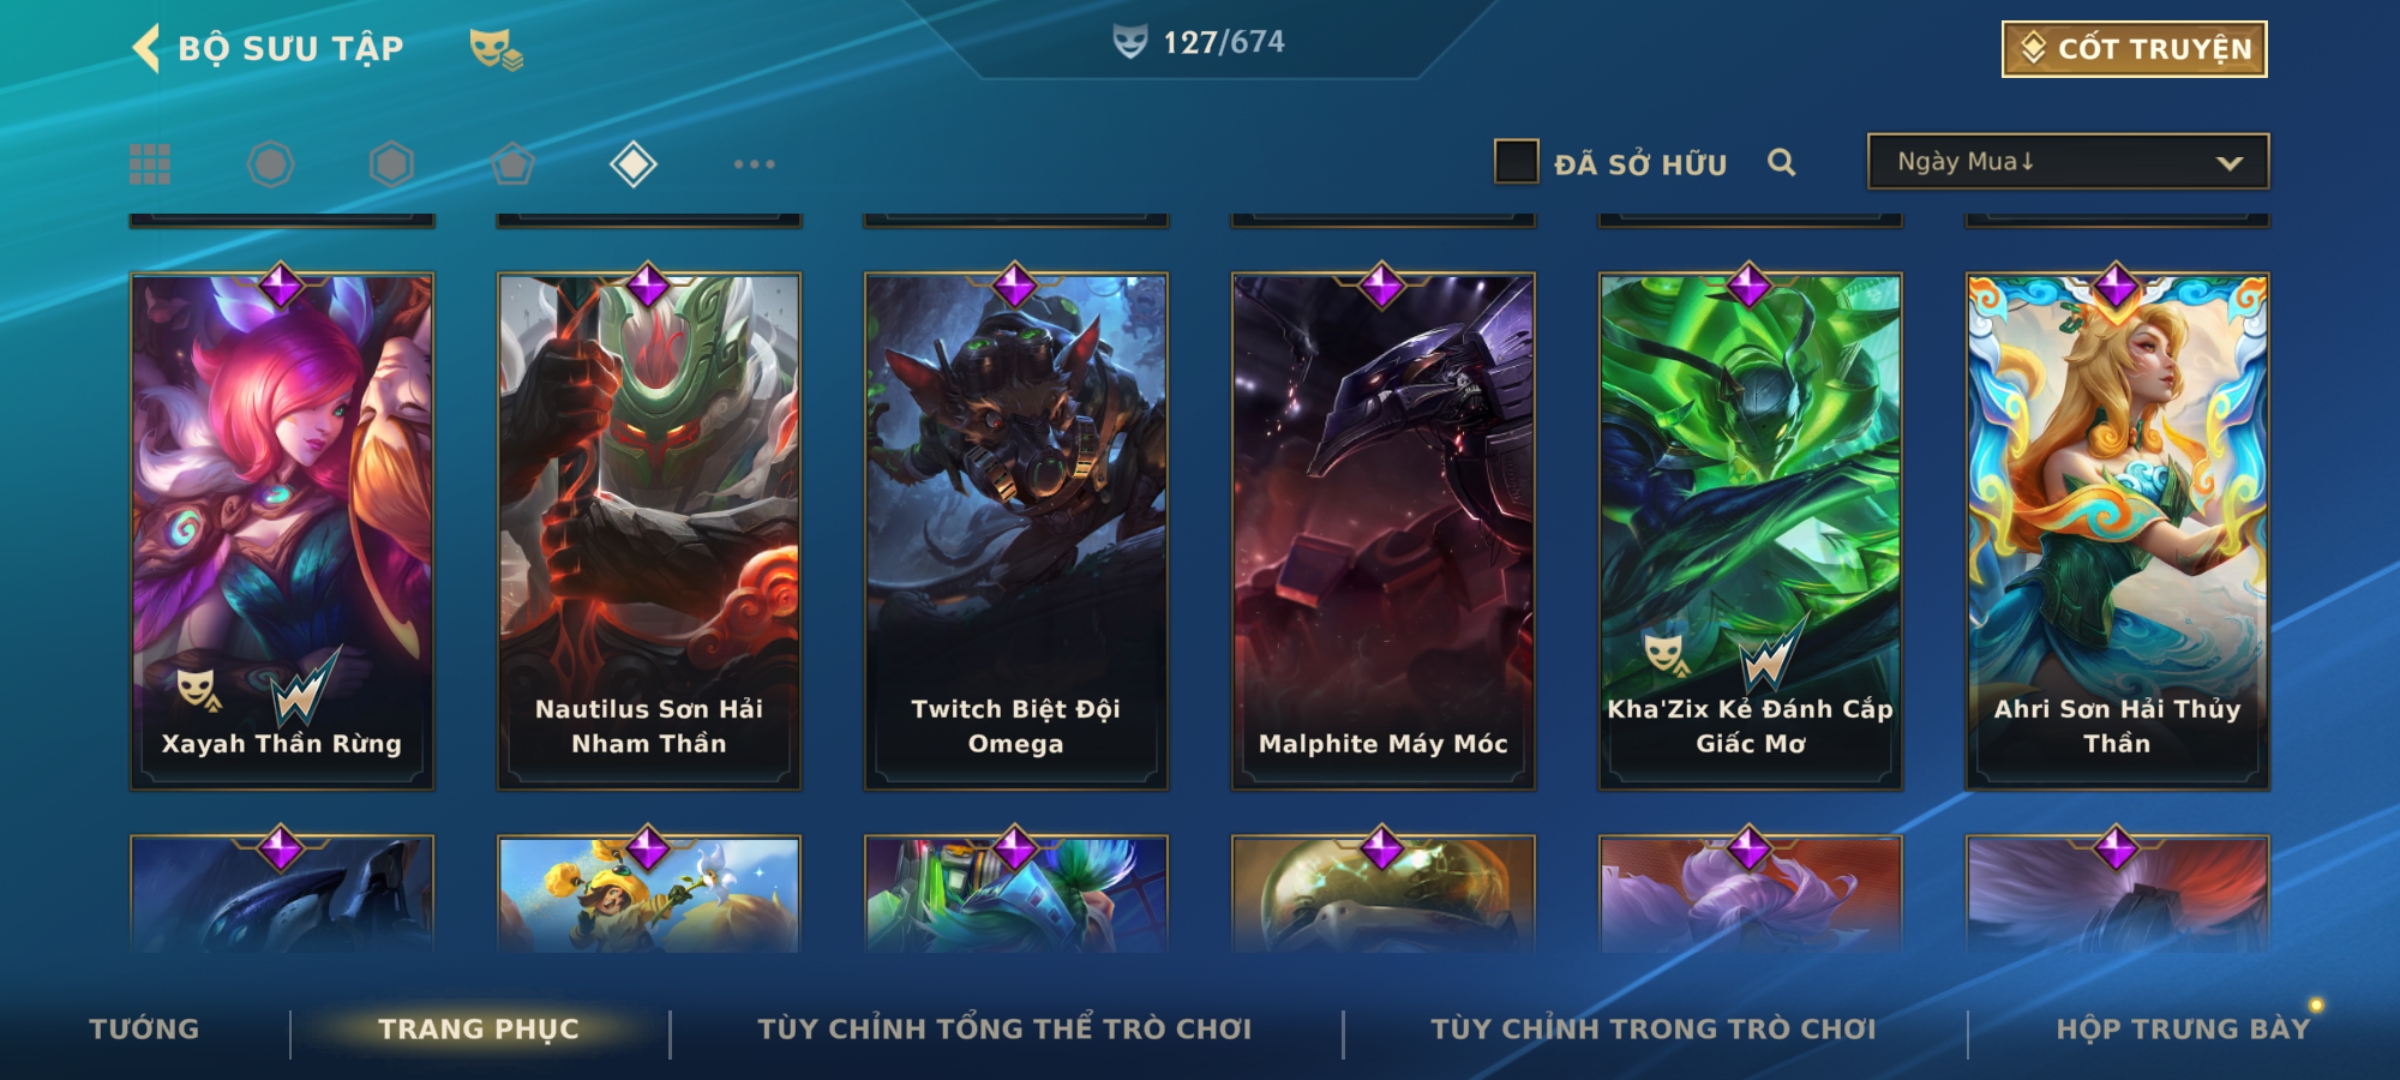Filter by the round octagon rarity icon
This screenshot has width=2400, height=1080.
click(270, 164)
